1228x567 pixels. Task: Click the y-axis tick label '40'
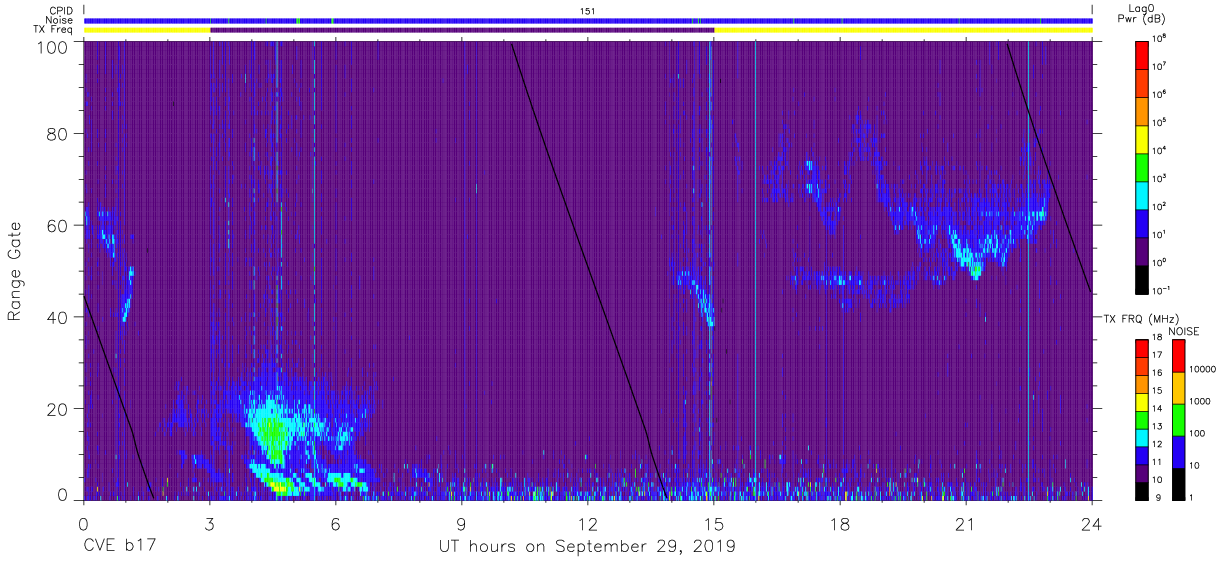[x=58, y=317]
